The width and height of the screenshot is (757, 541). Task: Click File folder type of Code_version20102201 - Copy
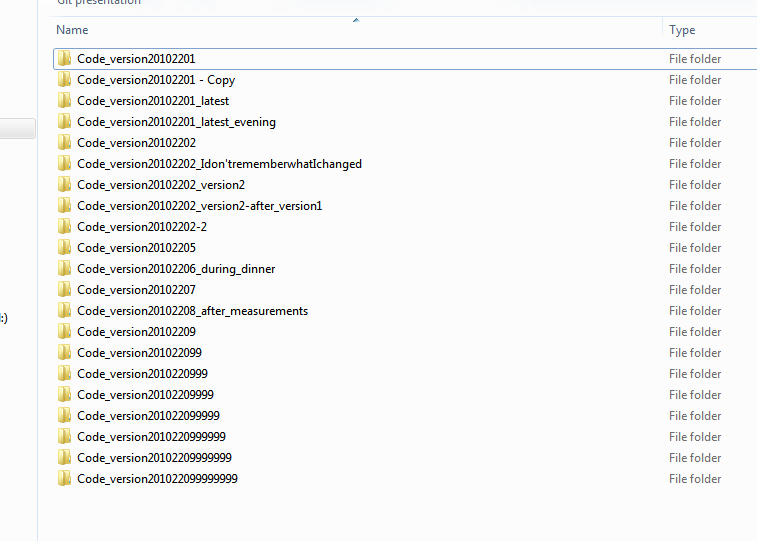(695, 80)
